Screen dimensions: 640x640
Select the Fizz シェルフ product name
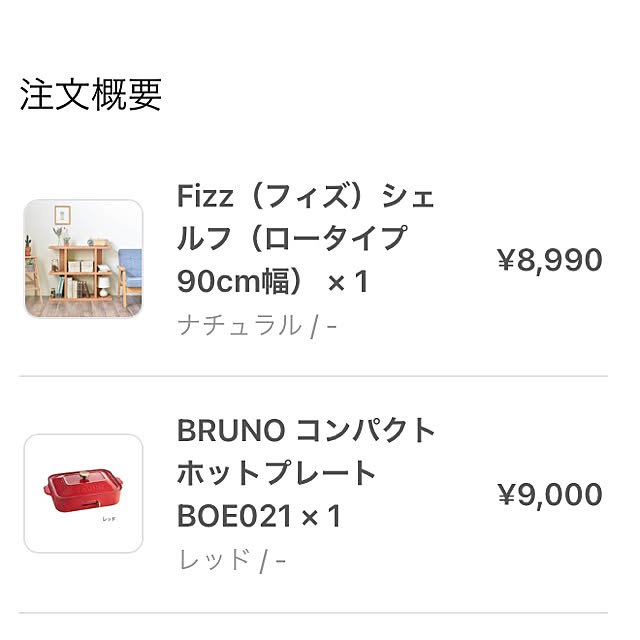pos(305,238)
